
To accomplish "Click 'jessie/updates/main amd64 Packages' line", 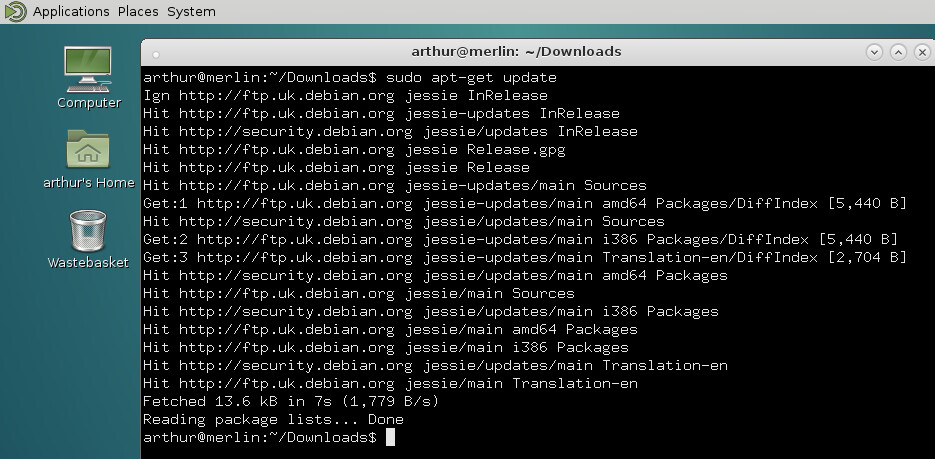I will [435, 275].
